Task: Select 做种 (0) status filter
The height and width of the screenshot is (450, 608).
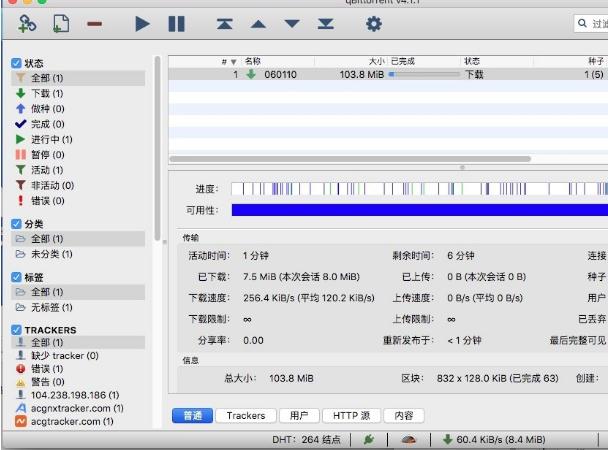Action: 78,109
